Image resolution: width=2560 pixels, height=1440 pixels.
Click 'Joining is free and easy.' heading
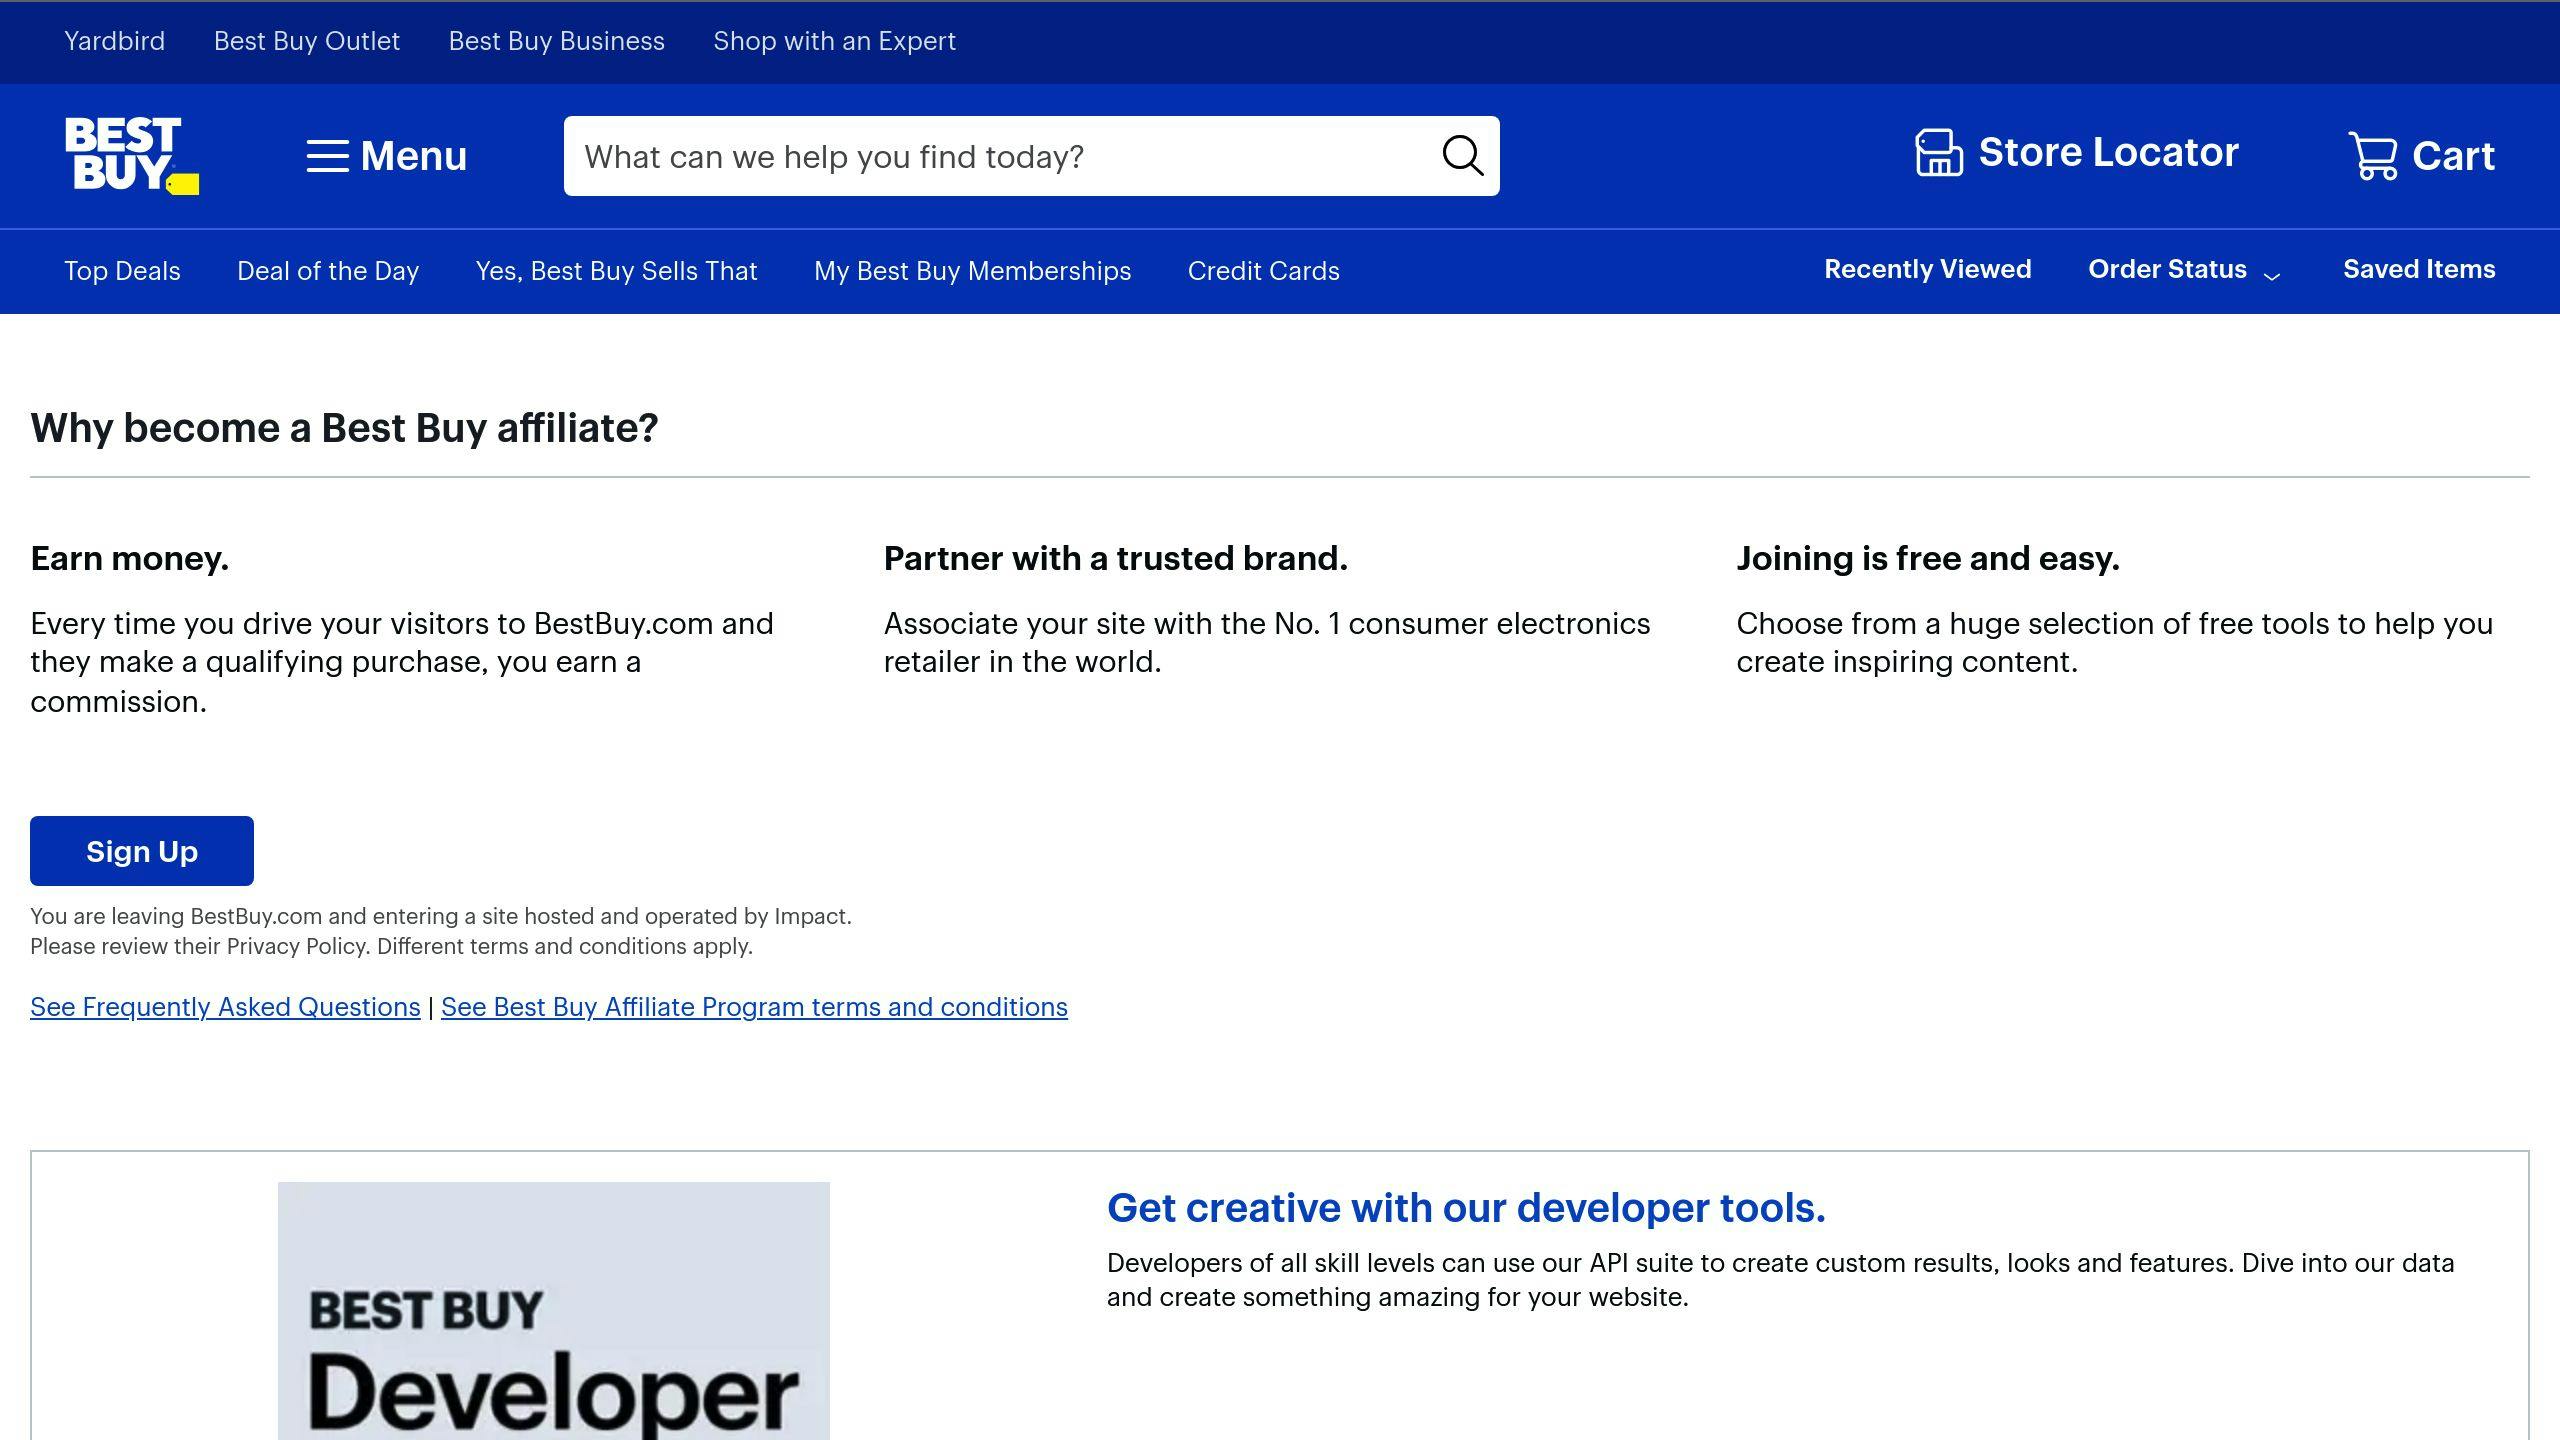(x=1928, y=558)
